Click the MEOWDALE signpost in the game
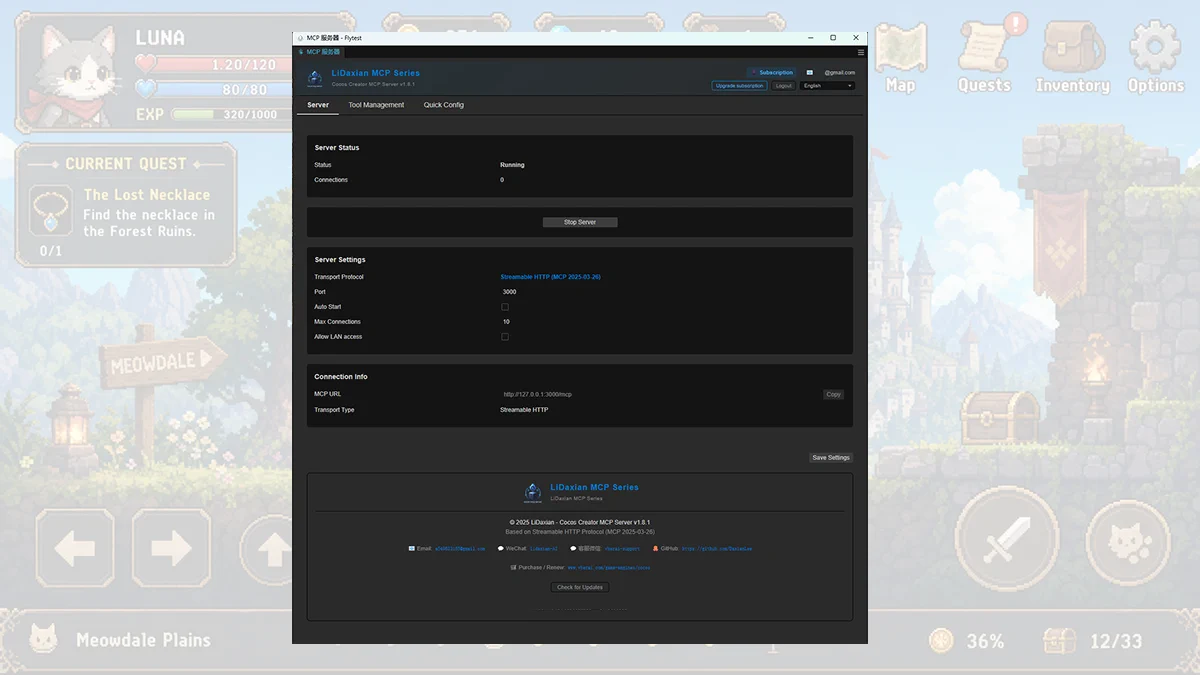This screenshot has width=1200, height=675. 165,362
